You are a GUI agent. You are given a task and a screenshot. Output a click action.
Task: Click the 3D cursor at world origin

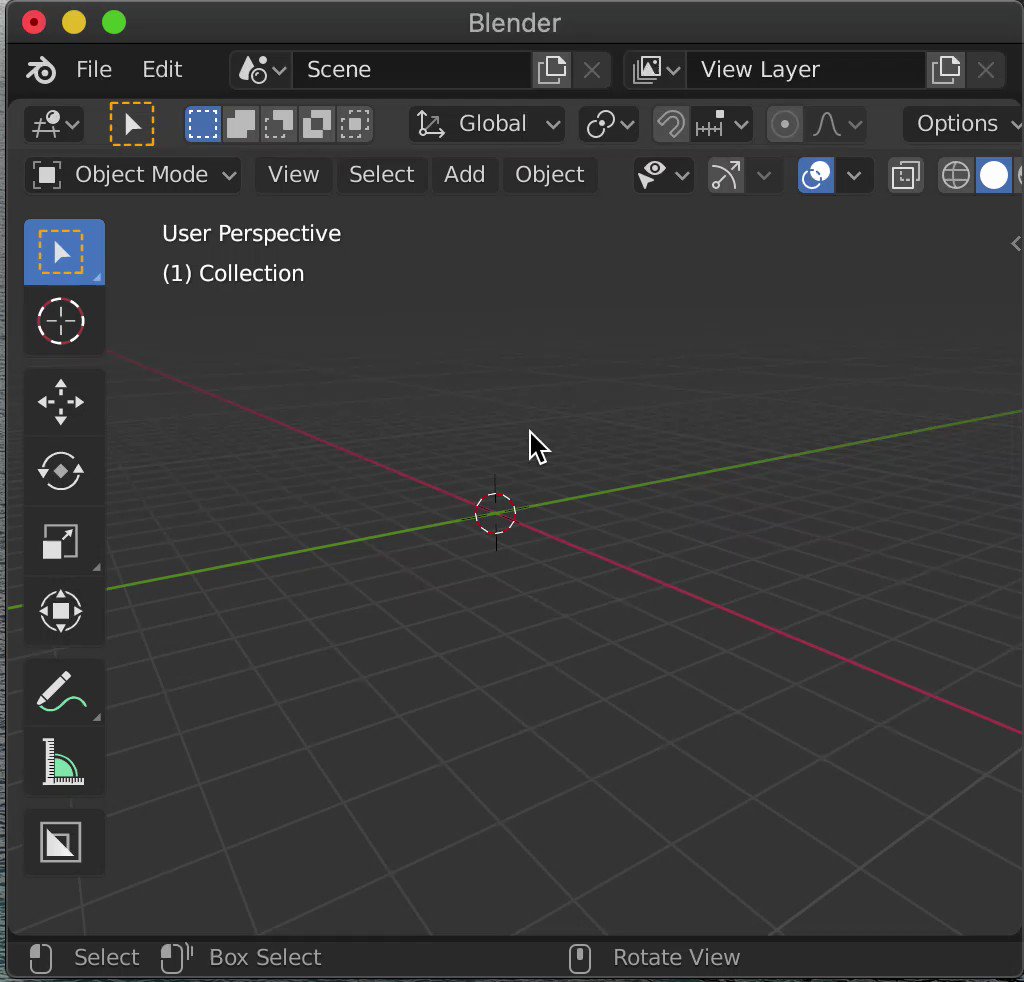496,514
